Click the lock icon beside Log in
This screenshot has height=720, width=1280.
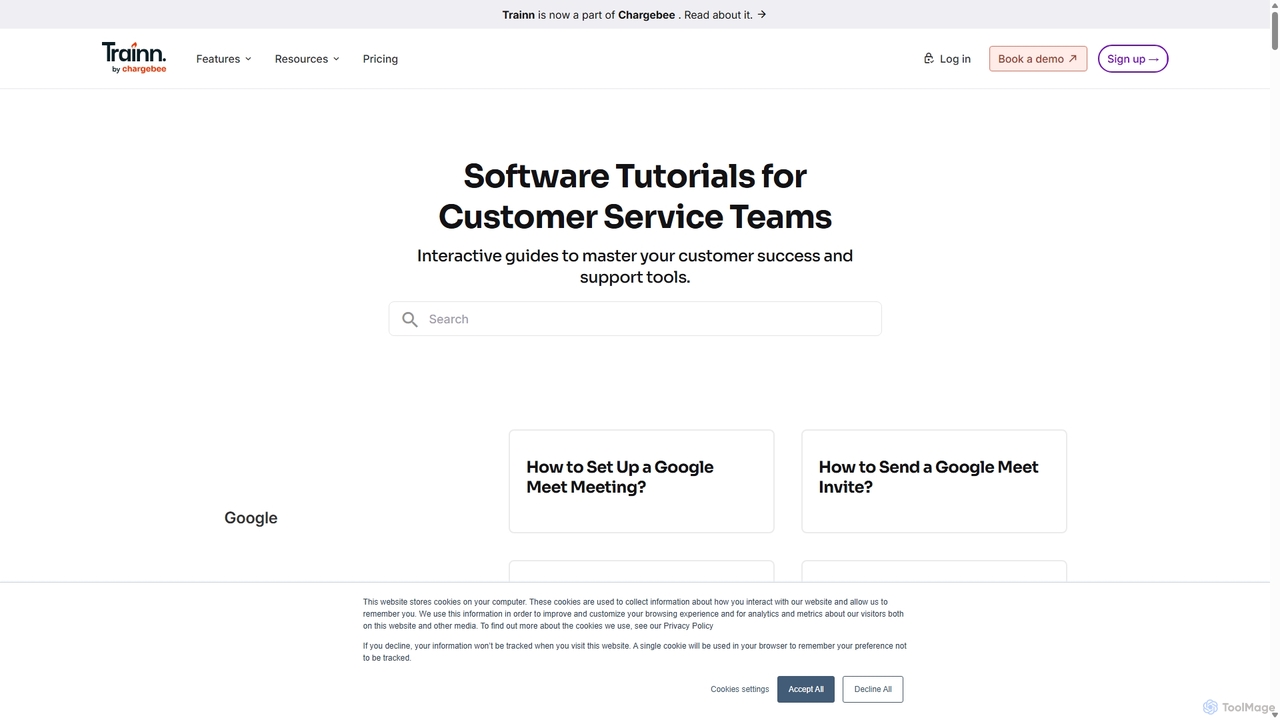[x=928, y=58]
